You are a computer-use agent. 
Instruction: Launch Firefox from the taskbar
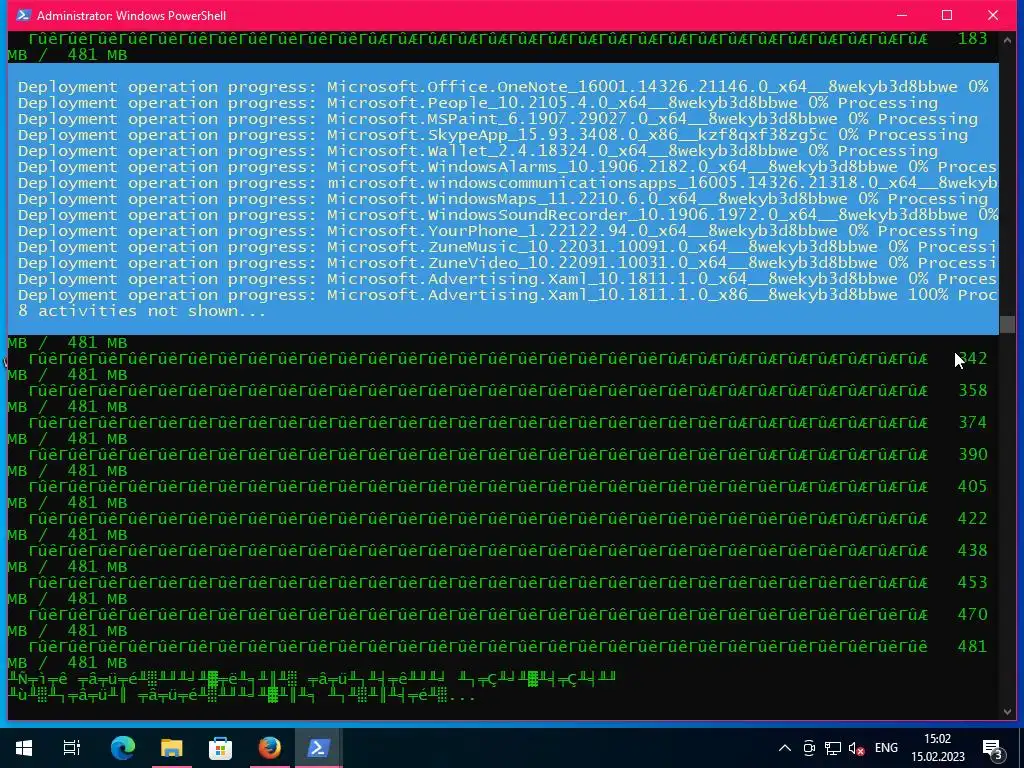pyautogui.click(x=270, y=748)
